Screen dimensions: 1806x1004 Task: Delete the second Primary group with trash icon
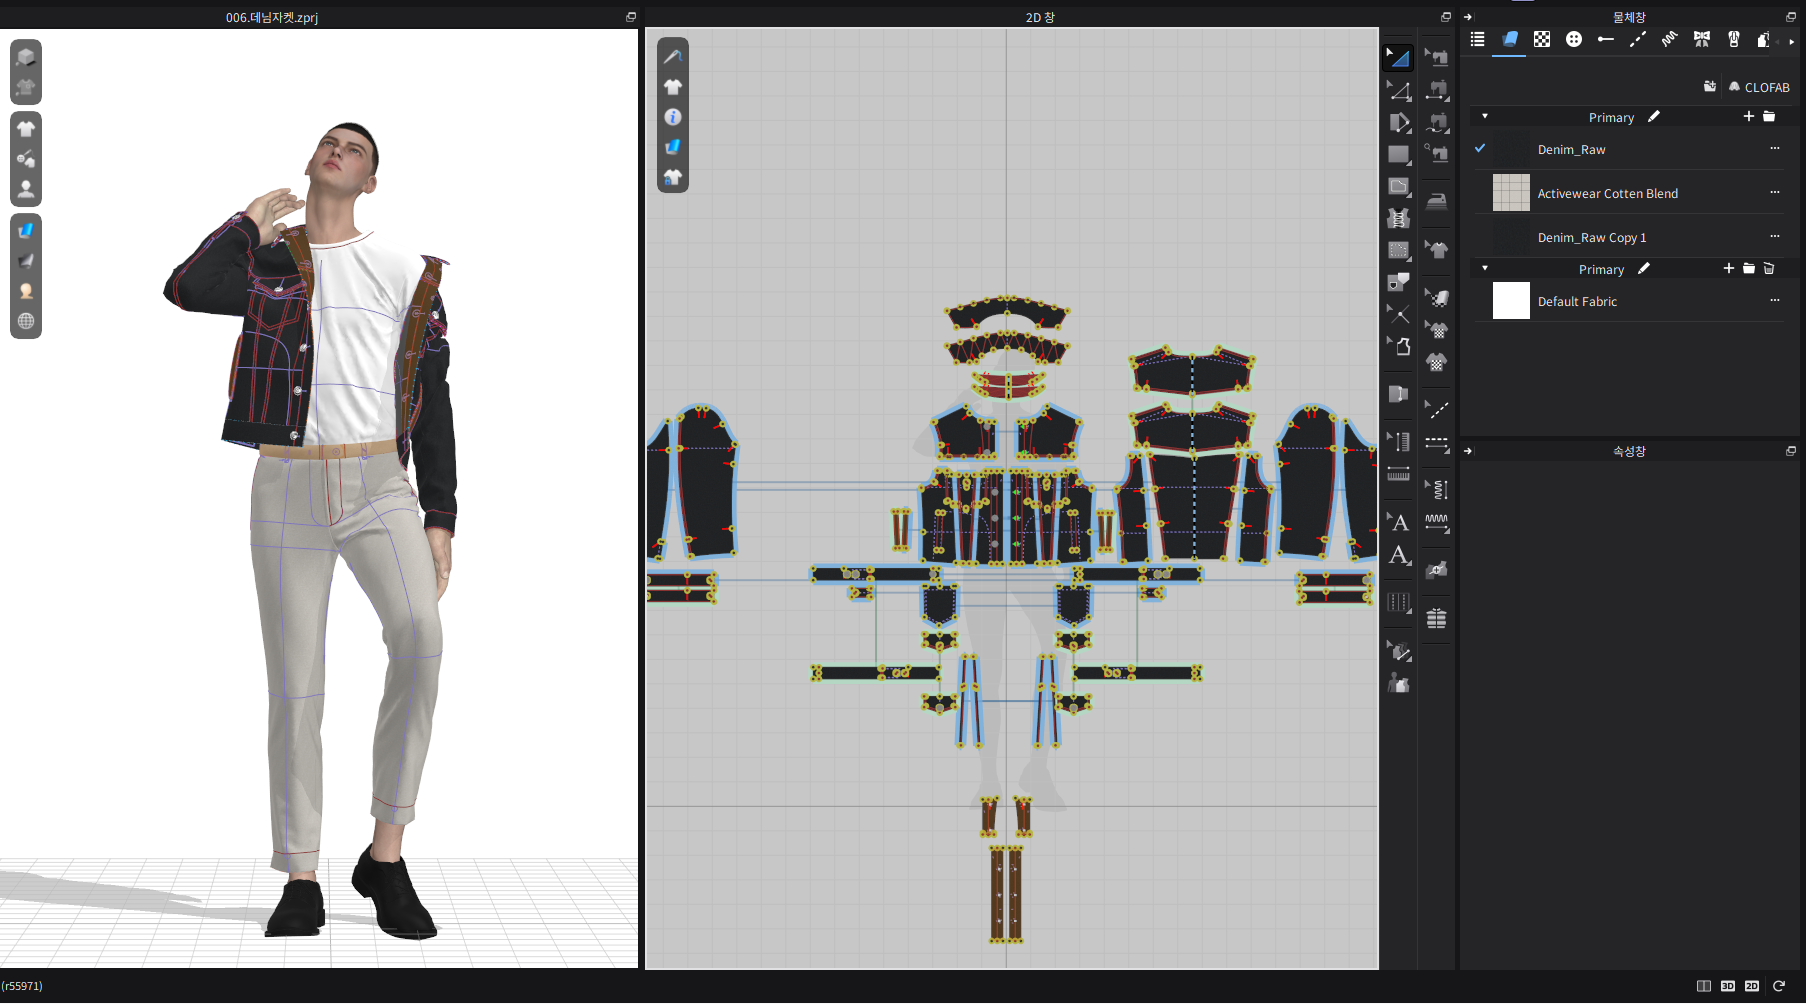(x=1768, y=269)
